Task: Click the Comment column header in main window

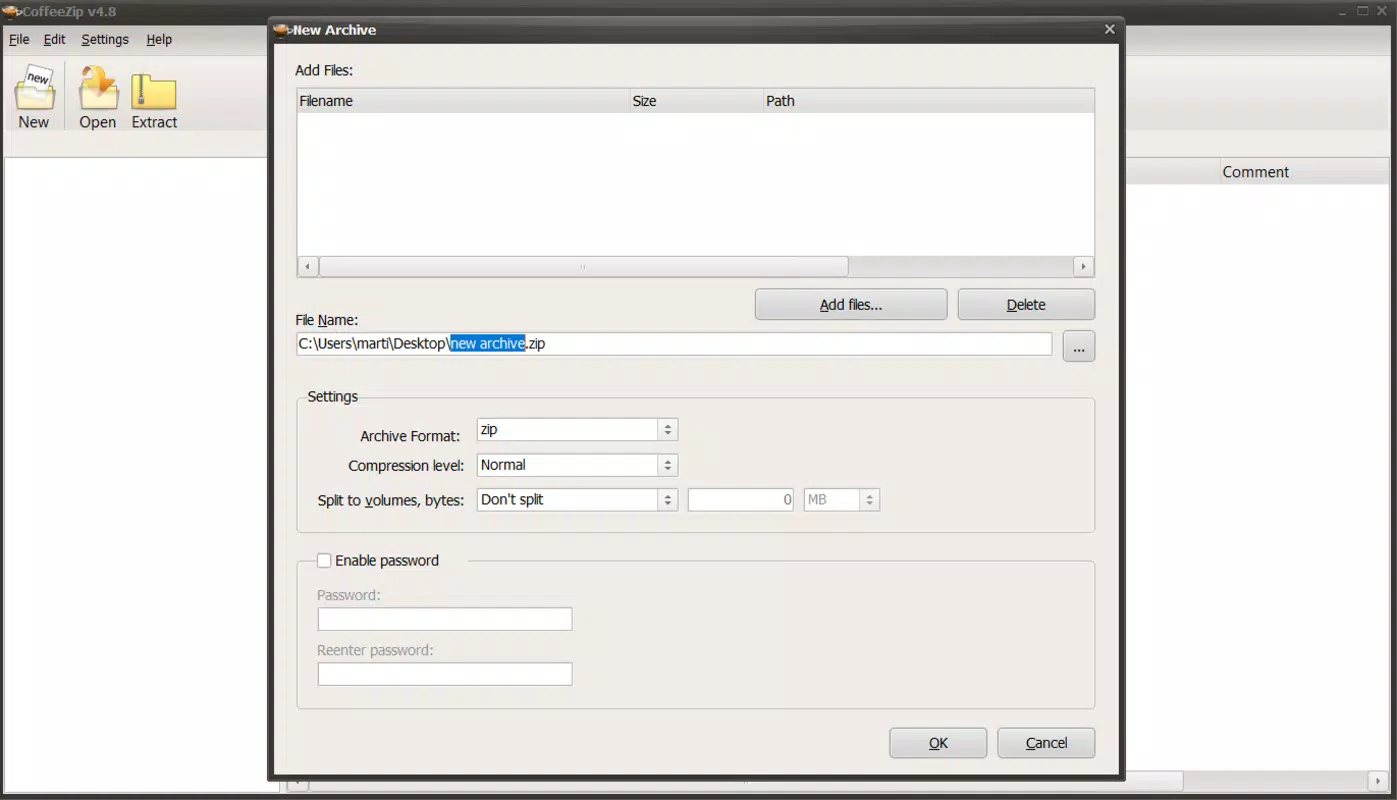Action: point(1304,172)
